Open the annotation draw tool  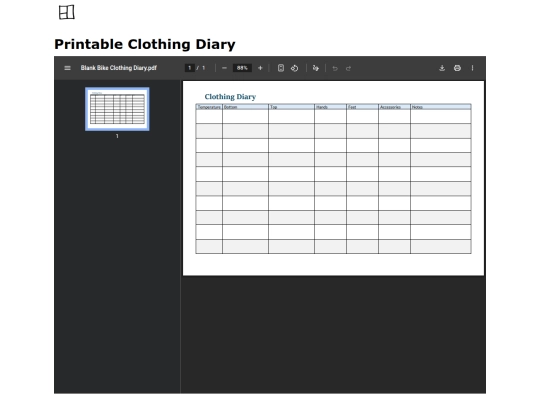(315, 68)
